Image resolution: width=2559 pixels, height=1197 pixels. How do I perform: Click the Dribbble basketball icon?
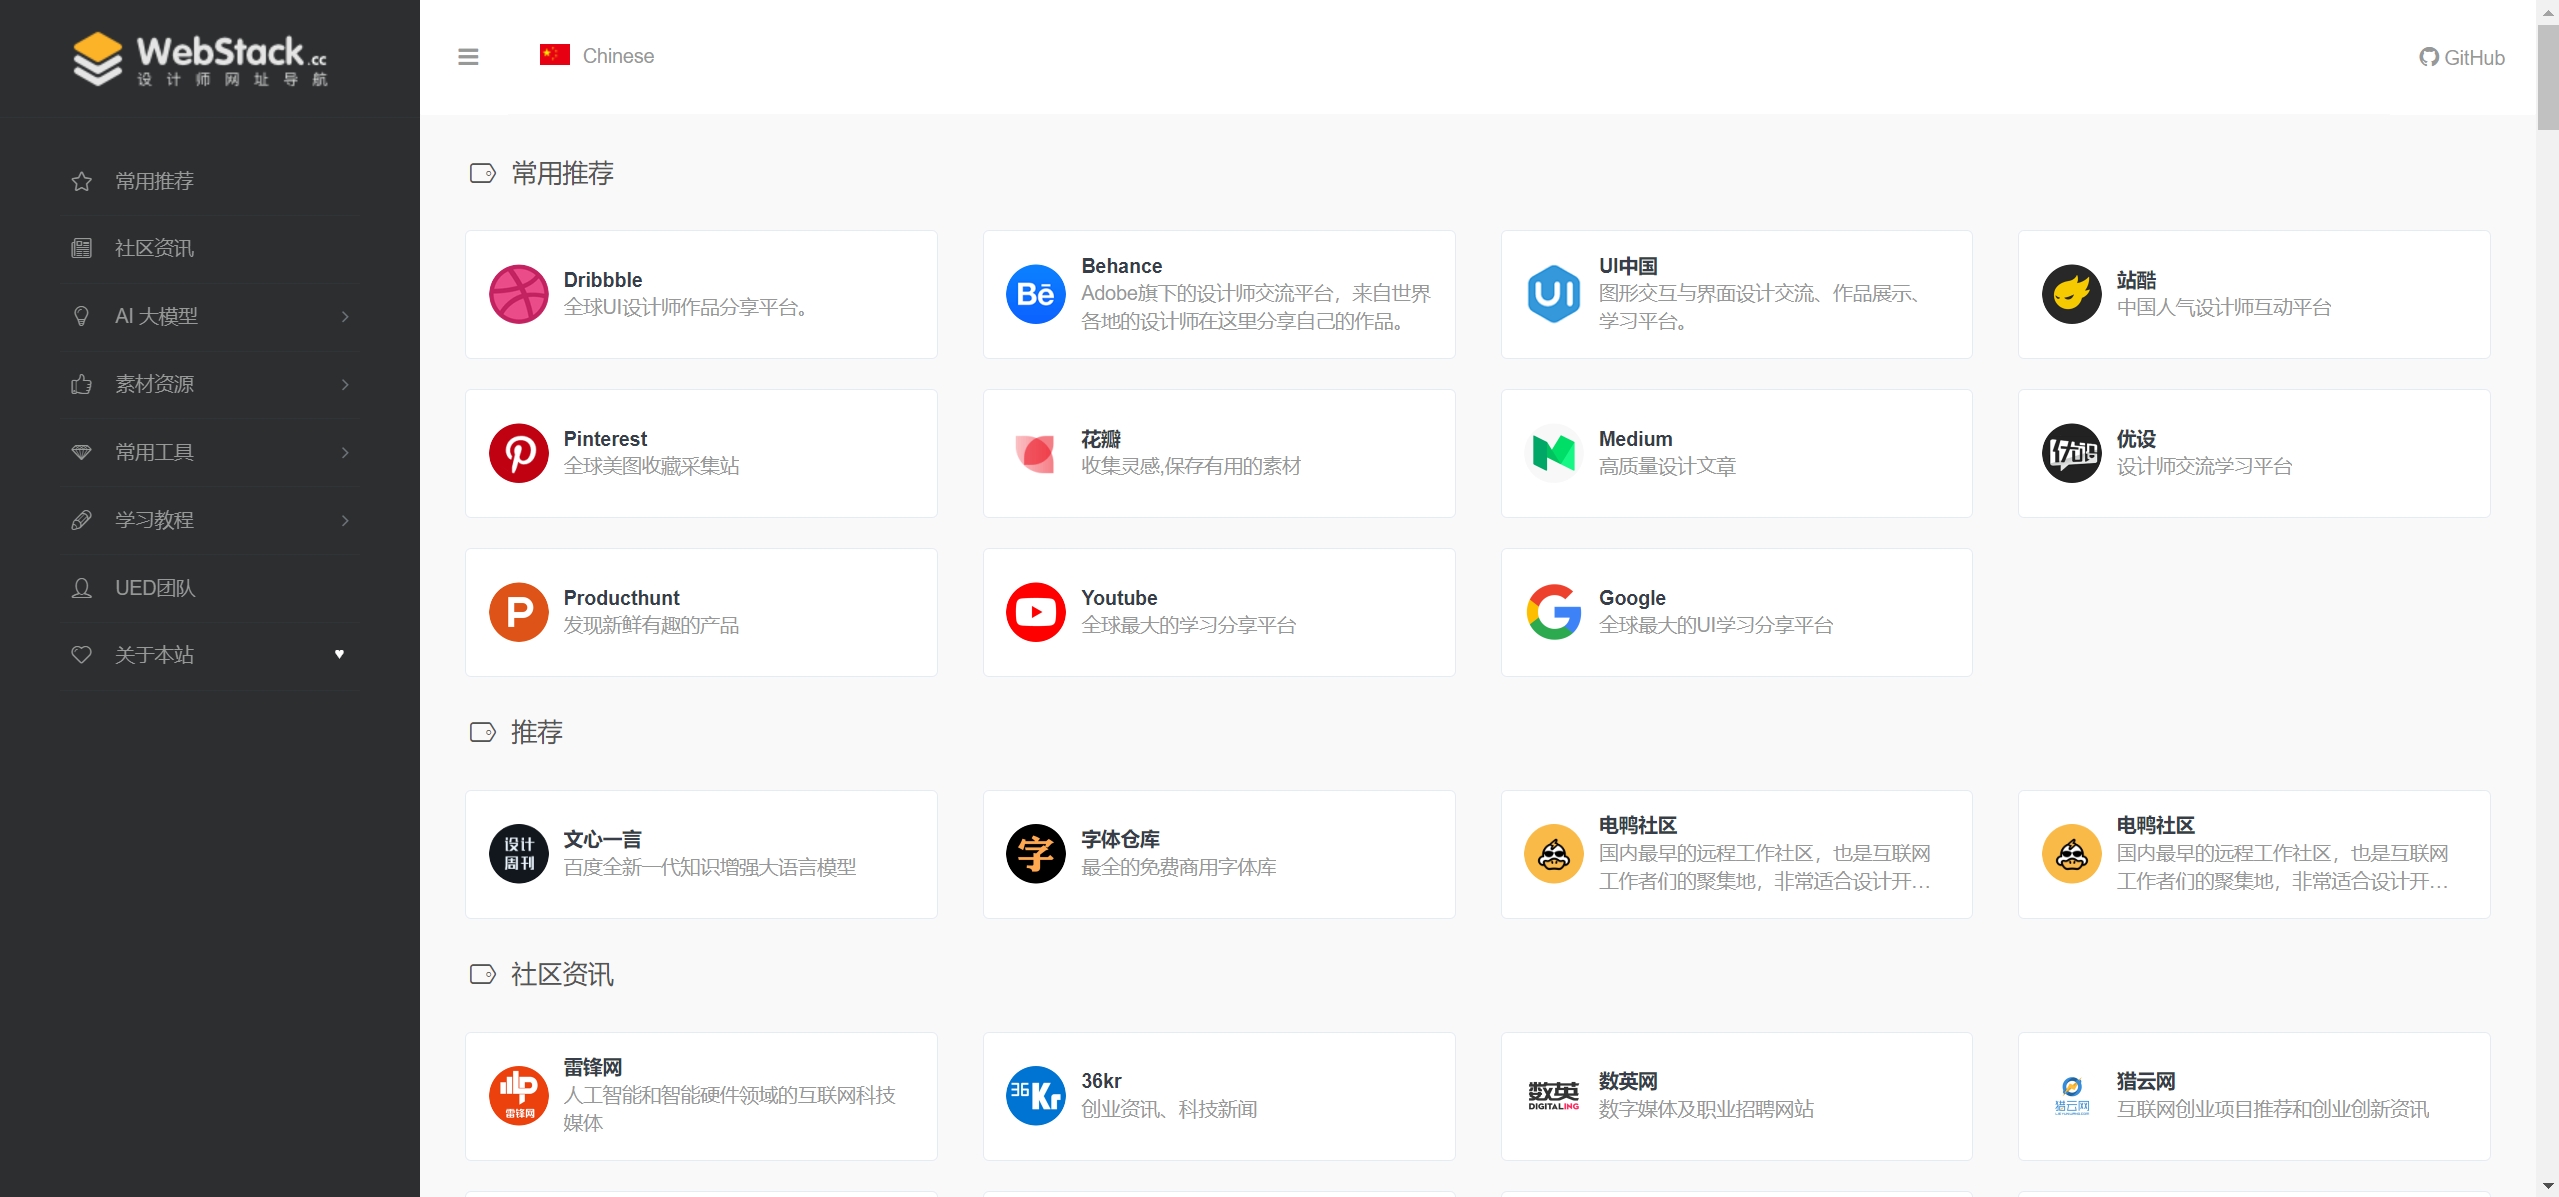click(x=518, y=294)
